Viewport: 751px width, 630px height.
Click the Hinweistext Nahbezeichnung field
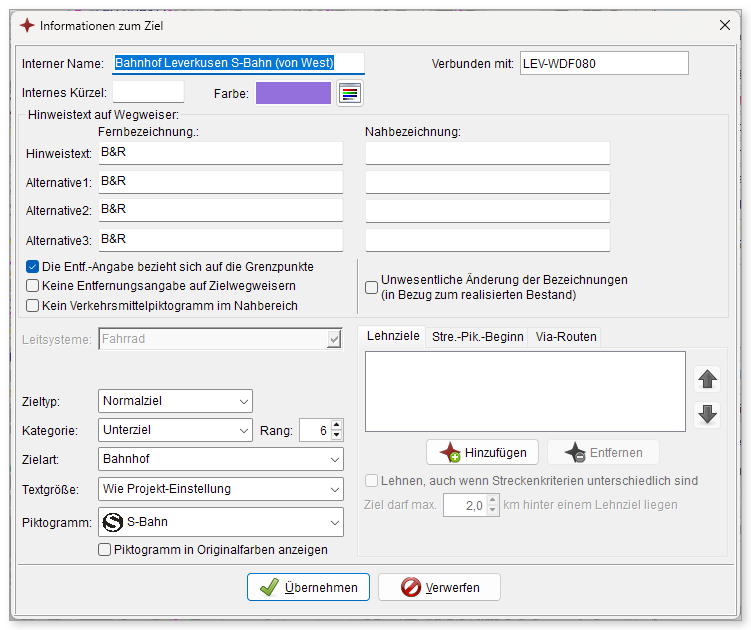(x=488, y=153)
